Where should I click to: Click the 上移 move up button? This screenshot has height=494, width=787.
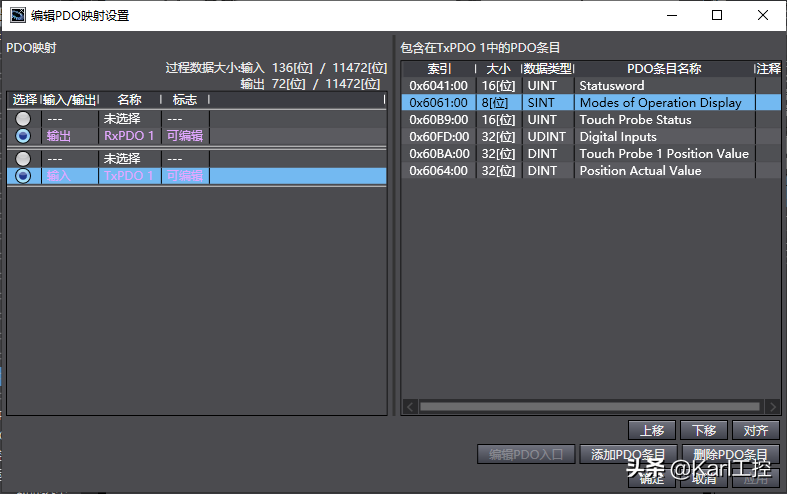pyautogui.click(x=652, y=430)
